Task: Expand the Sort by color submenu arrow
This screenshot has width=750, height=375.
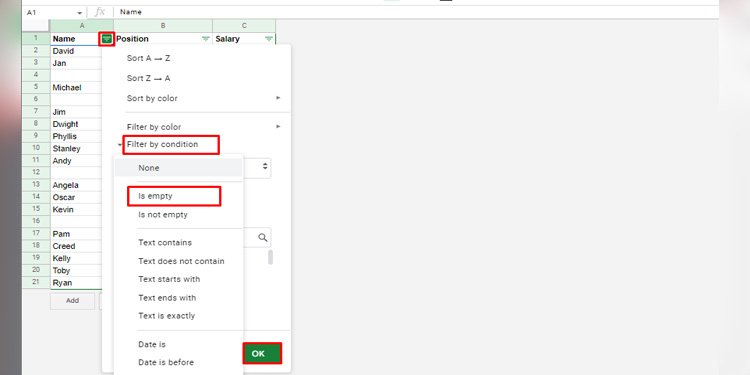Action: click(x=278, y=98)
